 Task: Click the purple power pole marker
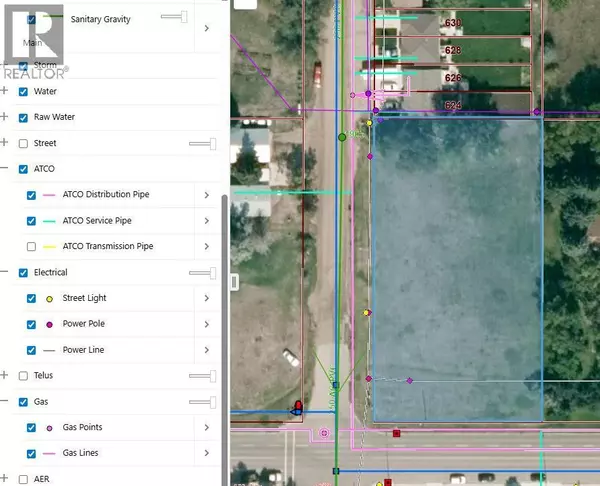(370, 156)
